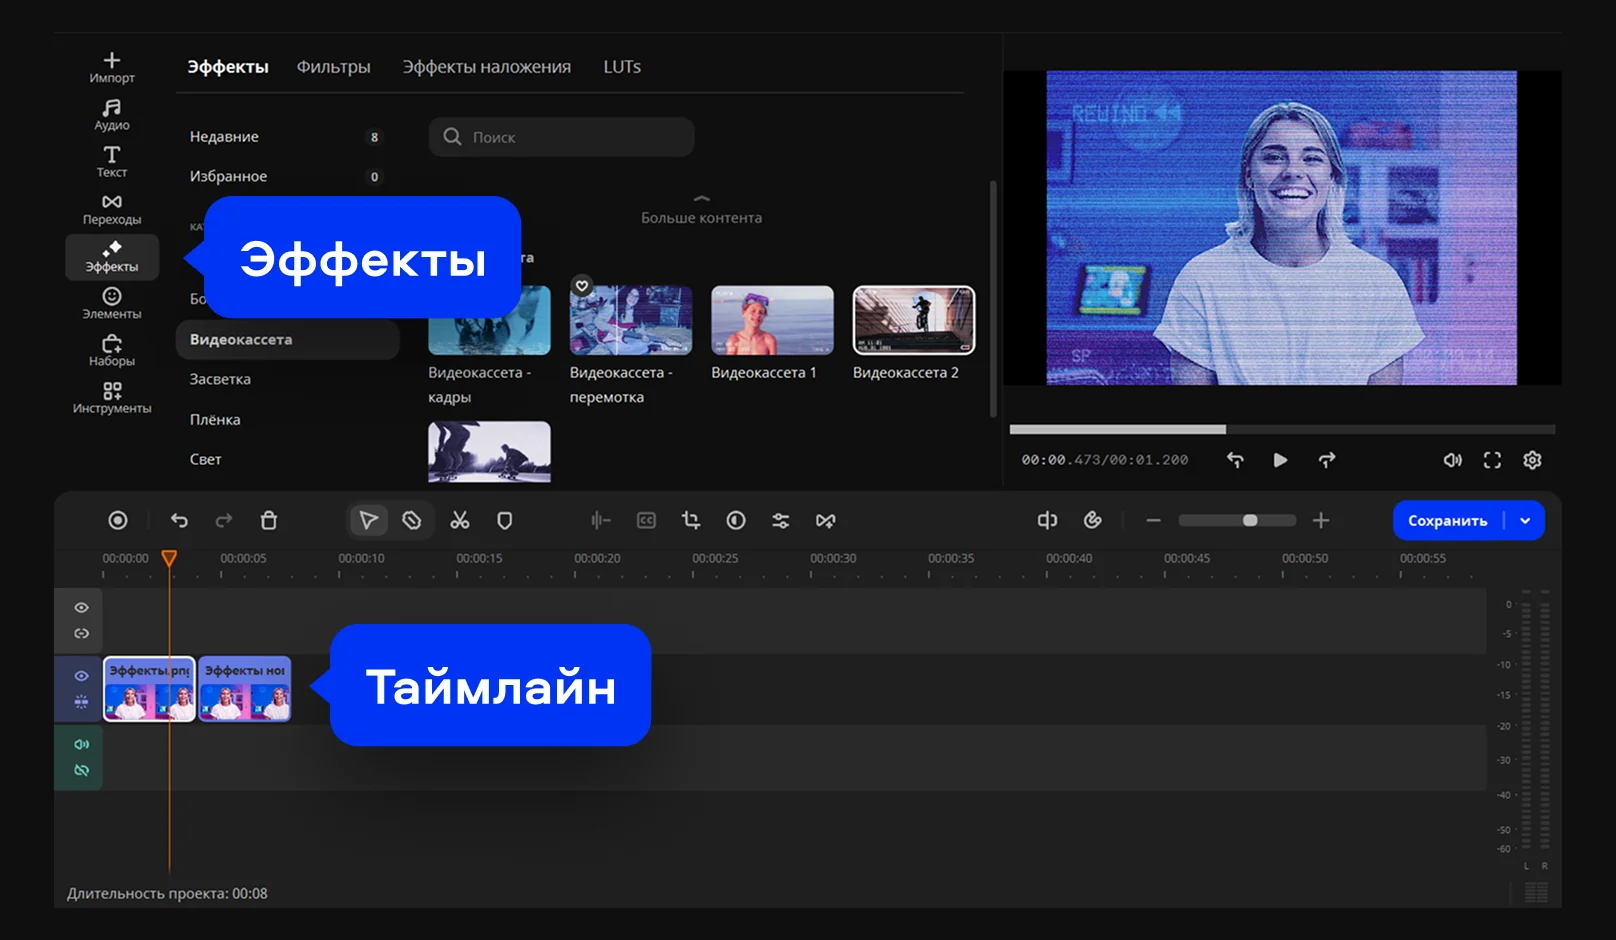Screen dimensions: 1616x940
Task: Click the crop tool in the toolbar
Action: (690, 520)
